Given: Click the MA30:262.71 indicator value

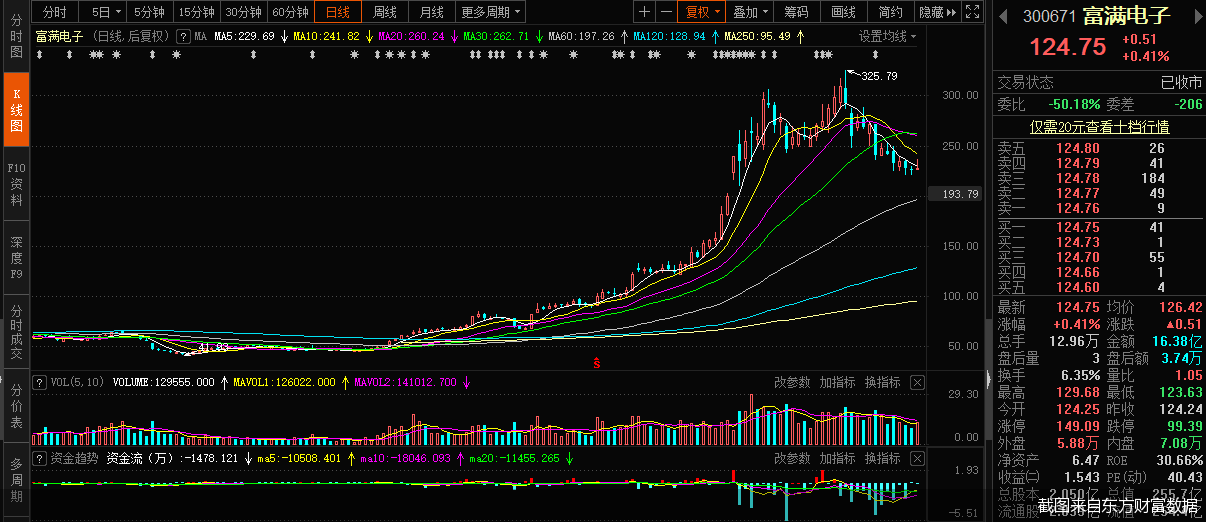Looking at the screenshot, I should click(x=496, y=36).
